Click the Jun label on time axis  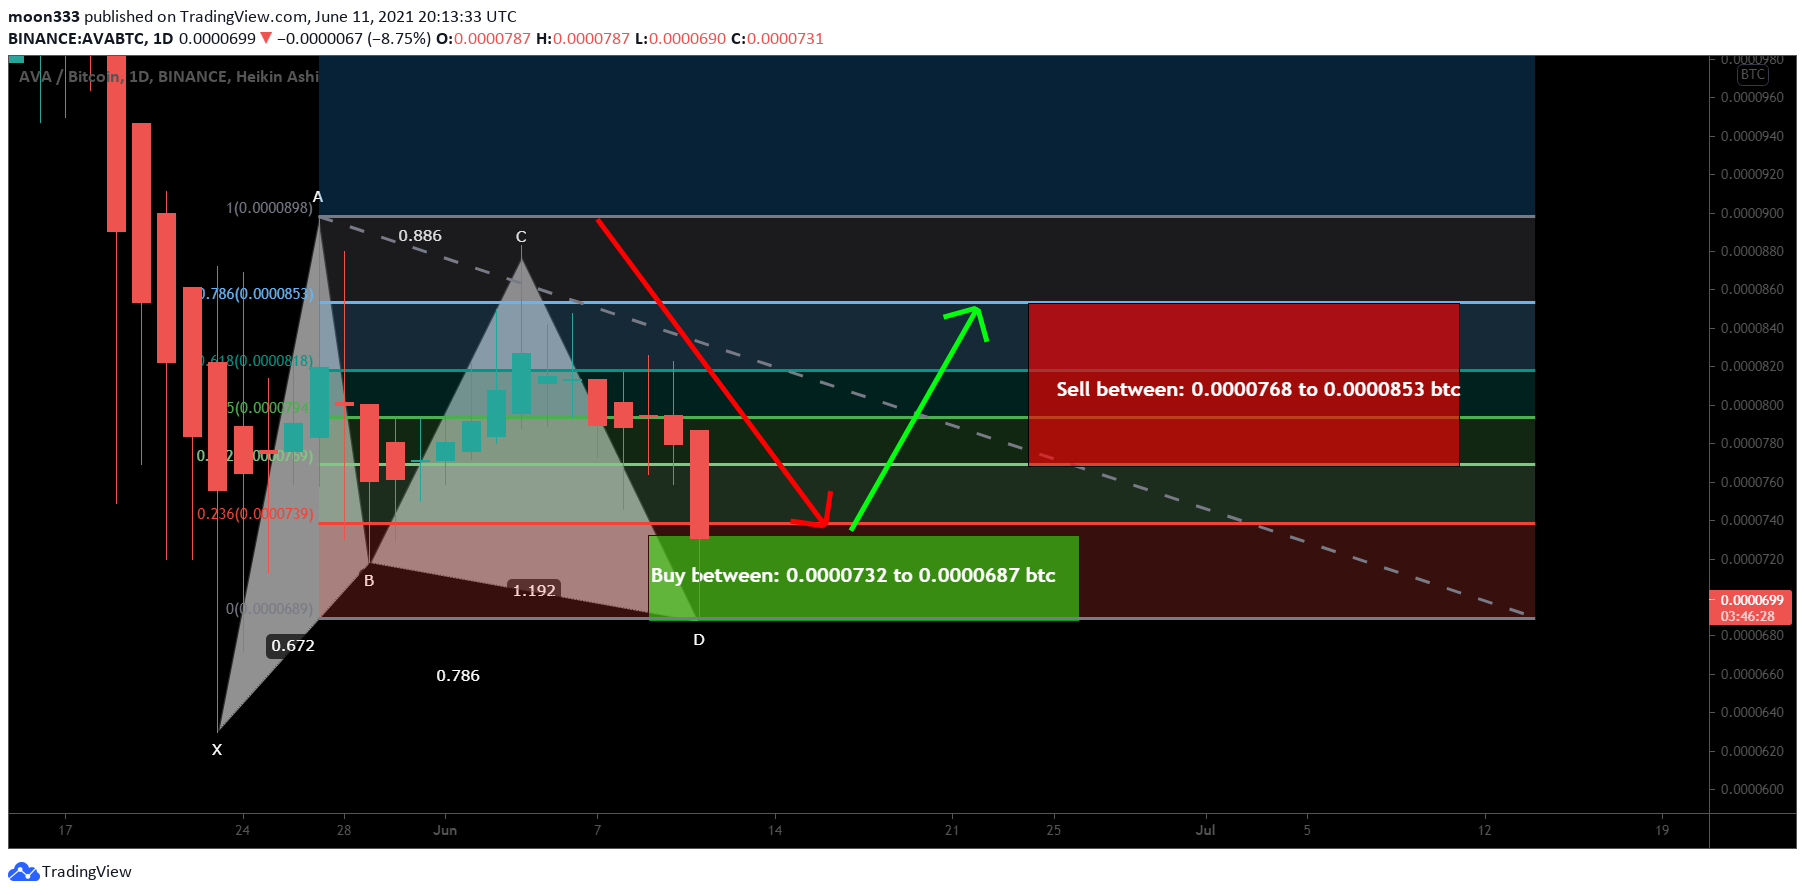click(445, 830)
